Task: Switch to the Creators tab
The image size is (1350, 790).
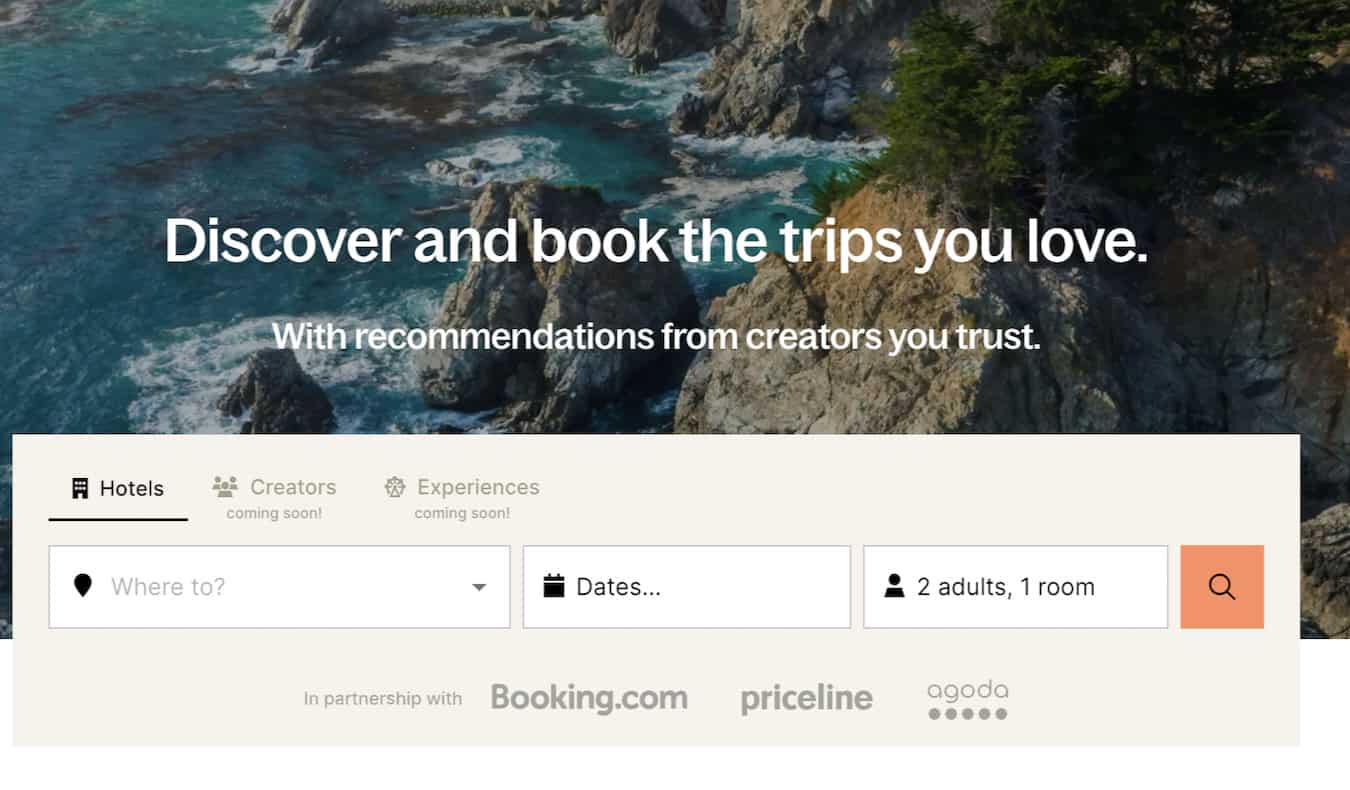Action: pos(274,497)
